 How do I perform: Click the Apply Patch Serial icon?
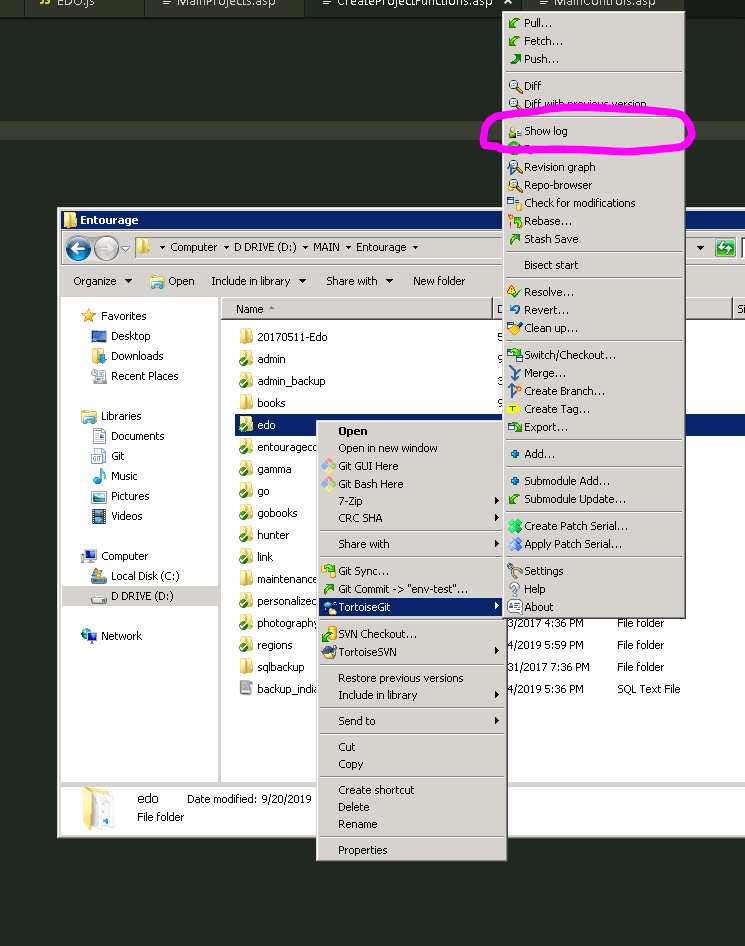click(x=514, y=544)
